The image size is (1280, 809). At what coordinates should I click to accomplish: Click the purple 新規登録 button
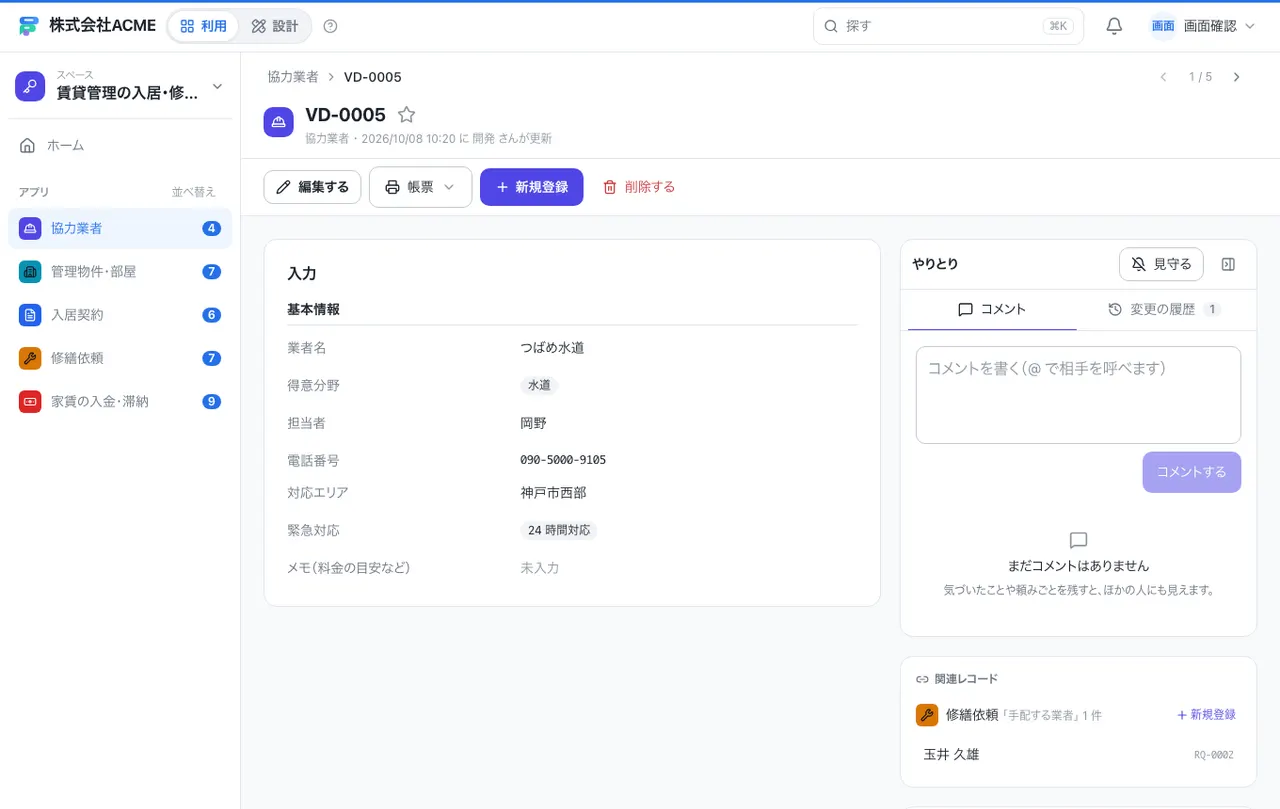532,187
